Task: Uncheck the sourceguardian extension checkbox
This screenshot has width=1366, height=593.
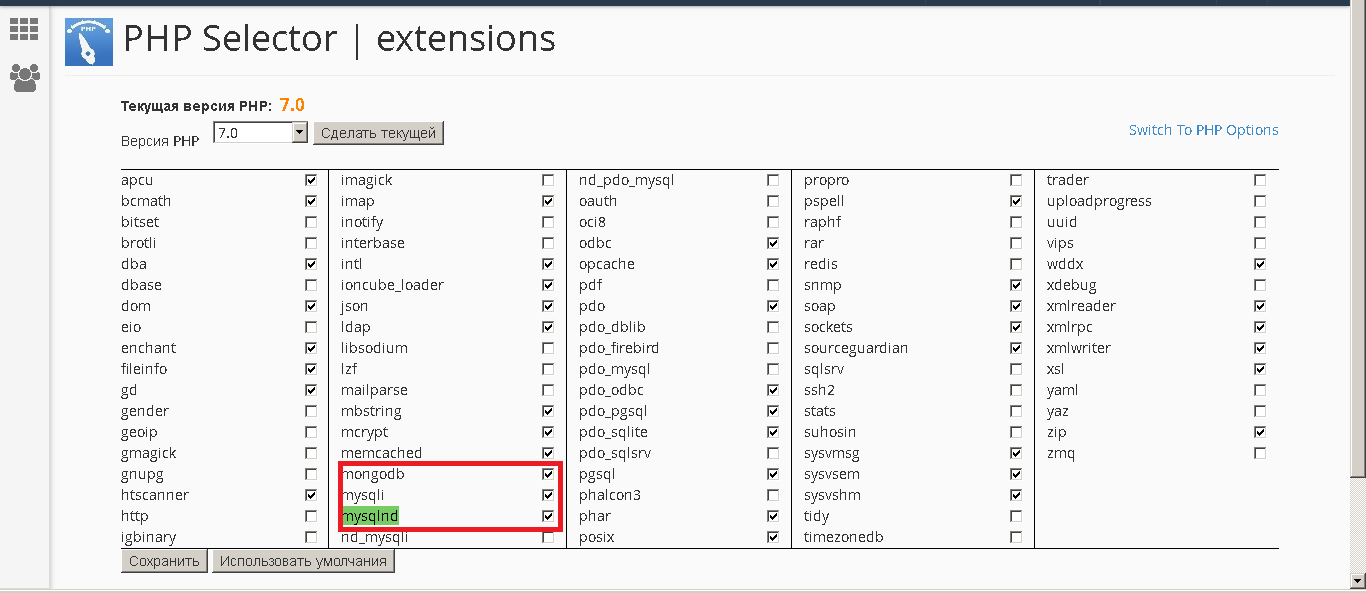Action: [1016, 348]
